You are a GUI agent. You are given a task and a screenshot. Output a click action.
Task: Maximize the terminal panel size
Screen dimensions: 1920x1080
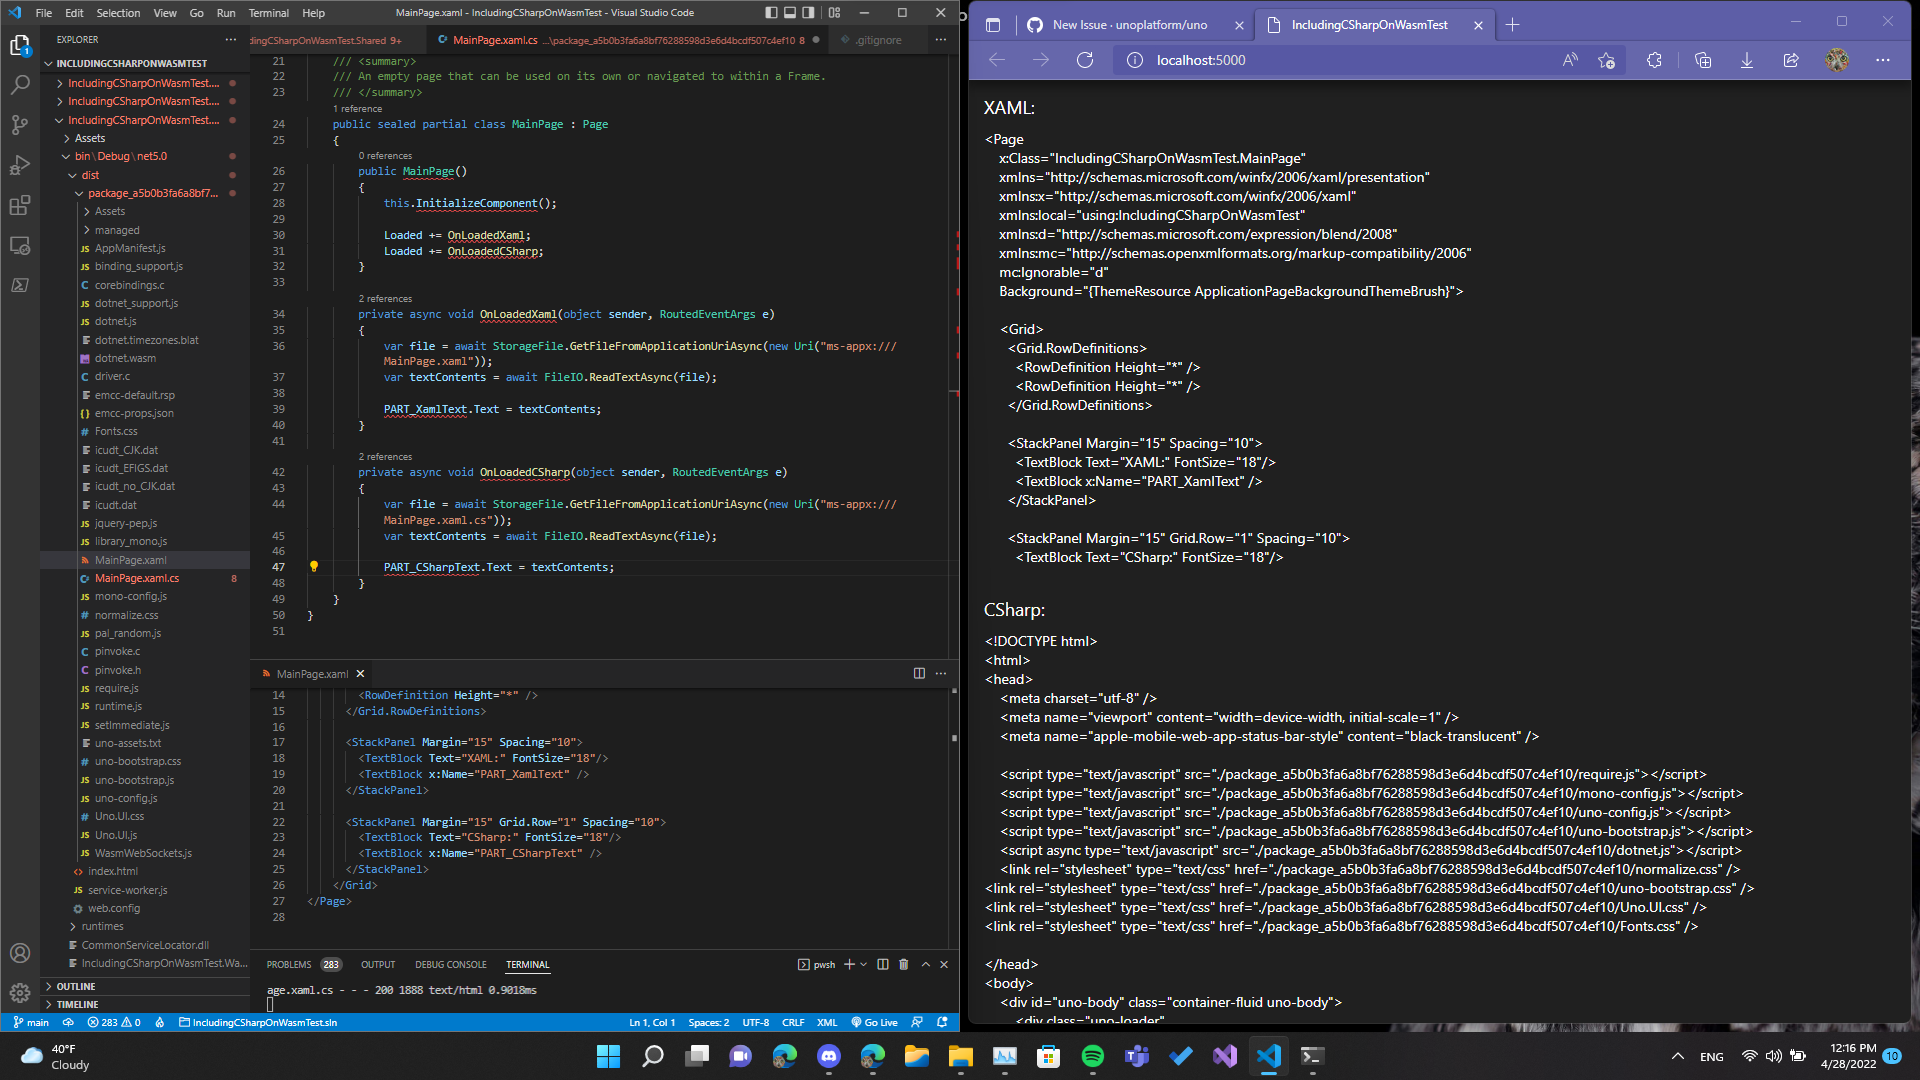(926, 964)
